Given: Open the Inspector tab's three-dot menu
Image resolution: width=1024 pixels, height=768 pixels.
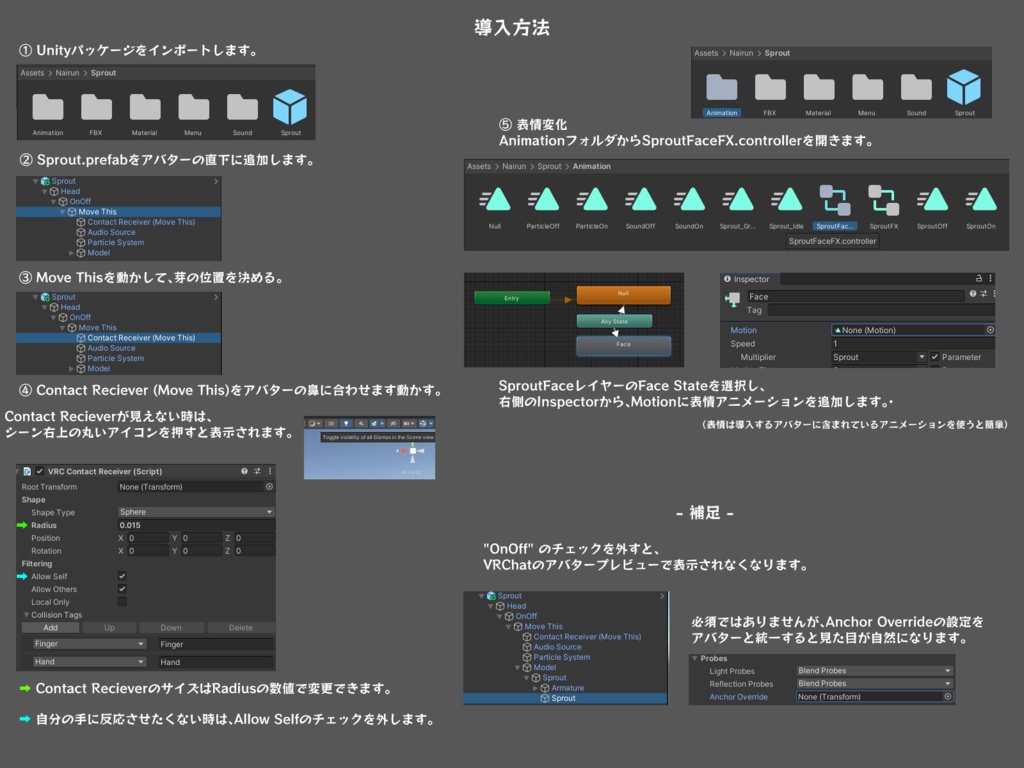Looking at the screenshot, I should (x=990, y=278).
